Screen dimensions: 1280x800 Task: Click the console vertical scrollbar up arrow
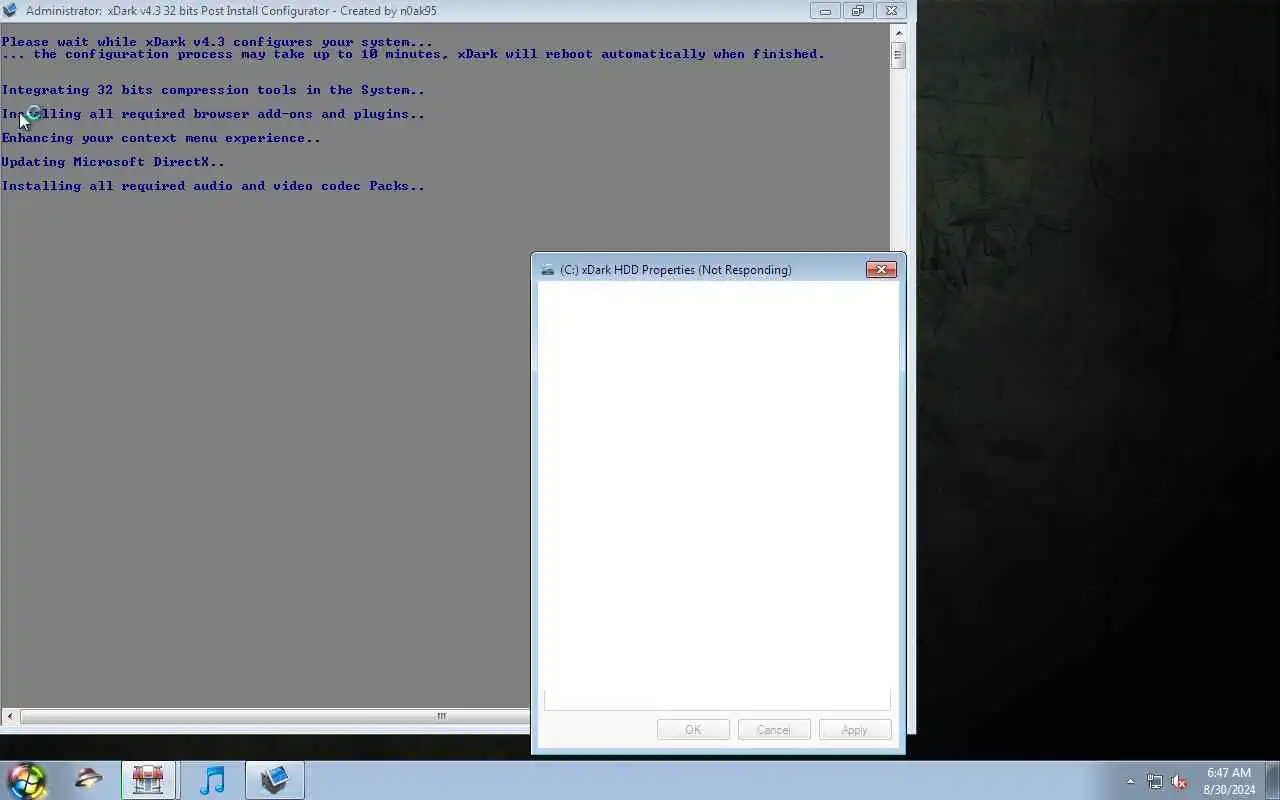click(x=898, y=33)
